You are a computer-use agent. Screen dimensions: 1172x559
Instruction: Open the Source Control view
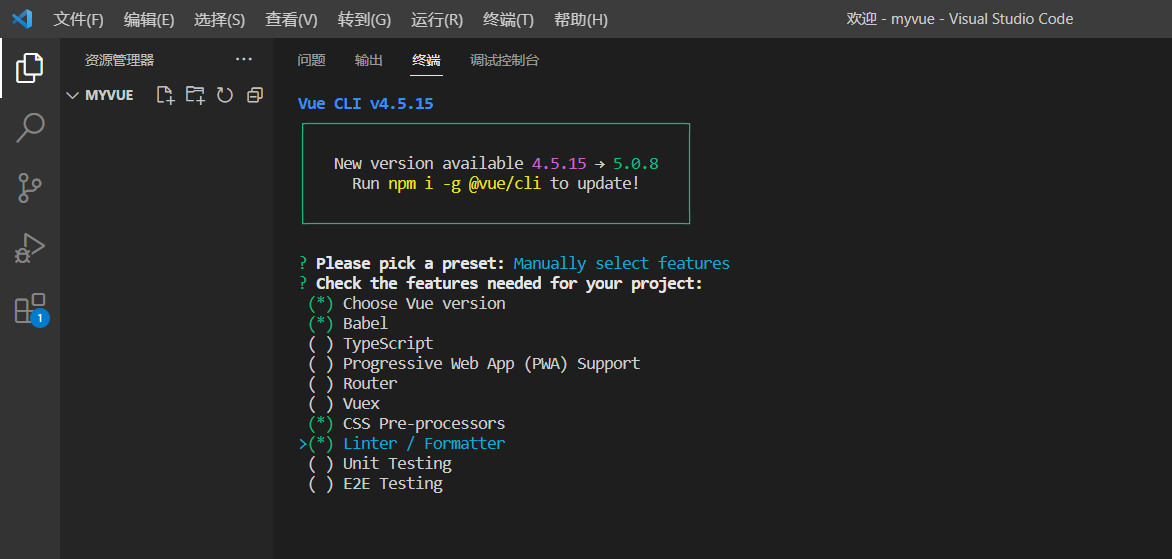[x=29, y=188]
